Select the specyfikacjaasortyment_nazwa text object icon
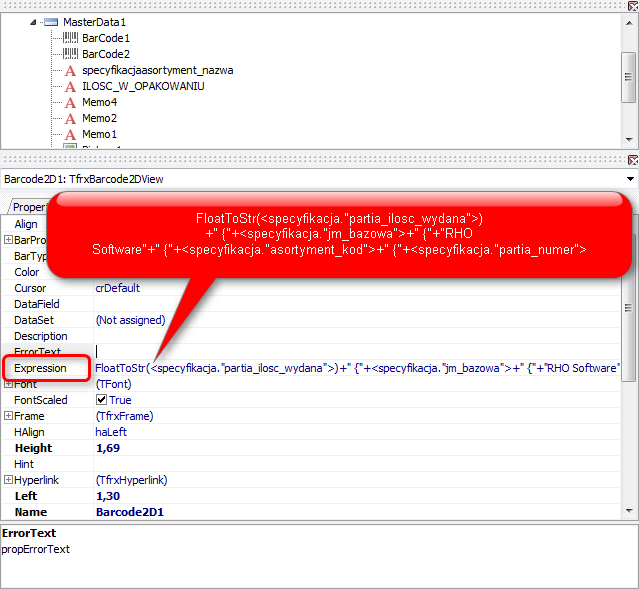This screenshot has height=589, width=639. click(70, 71)
